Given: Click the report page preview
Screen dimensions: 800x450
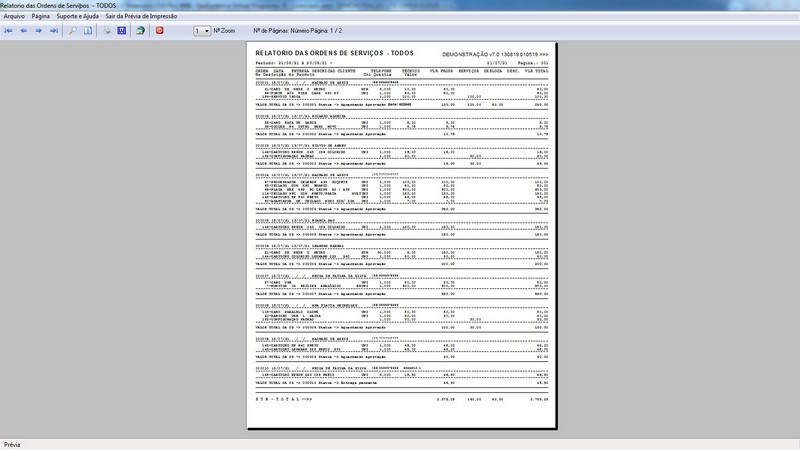Looking at the screenshot, I should (x=402, y=235).
